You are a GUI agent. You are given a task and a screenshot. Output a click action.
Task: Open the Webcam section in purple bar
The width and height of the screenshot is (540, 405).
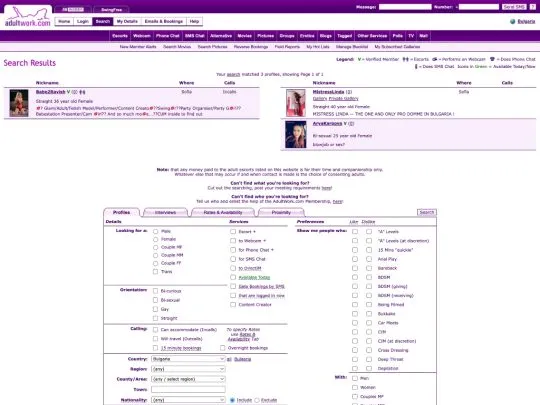click(142, 36)
